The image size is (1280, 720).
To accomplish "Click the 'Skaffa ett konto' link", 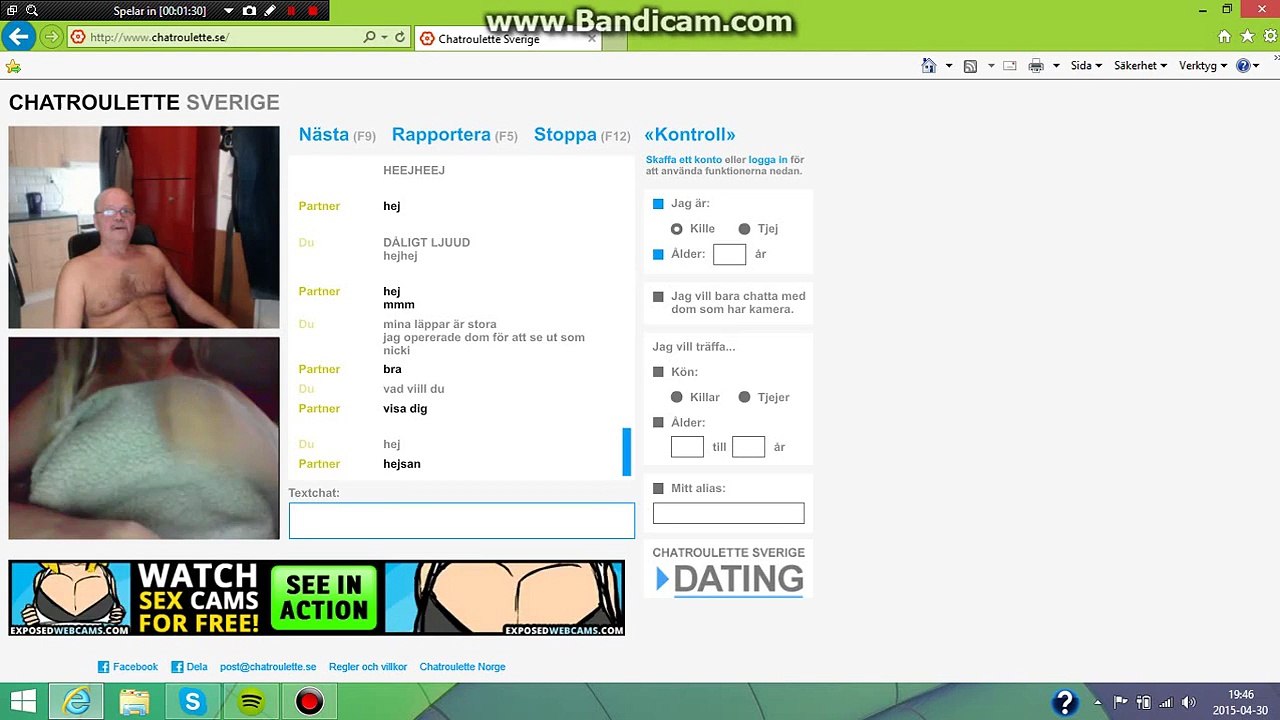I will coord(684,160).
